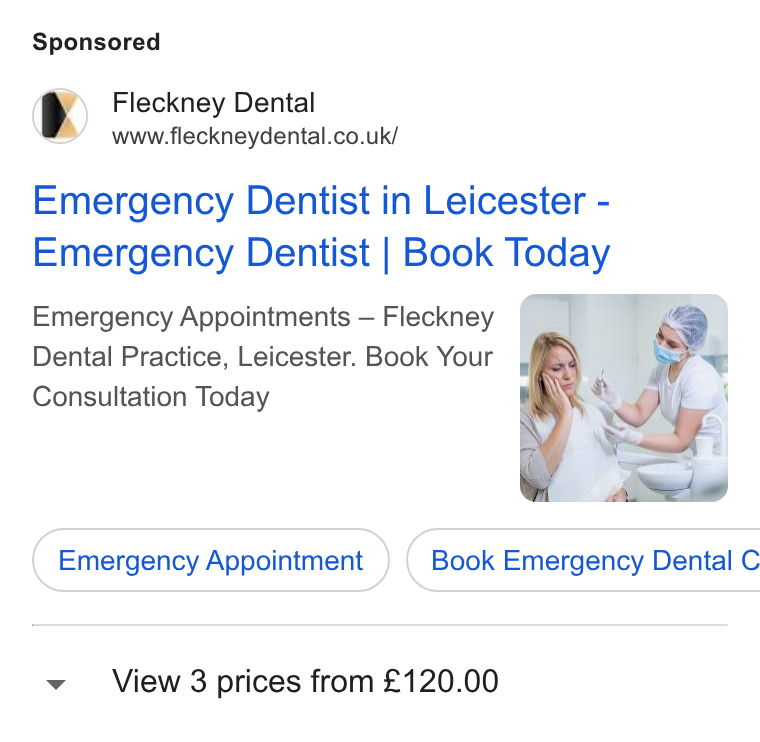Select the Book Emergency Dental chip
The width and height of the screenshot is (760, 742).
pos(584,560)
